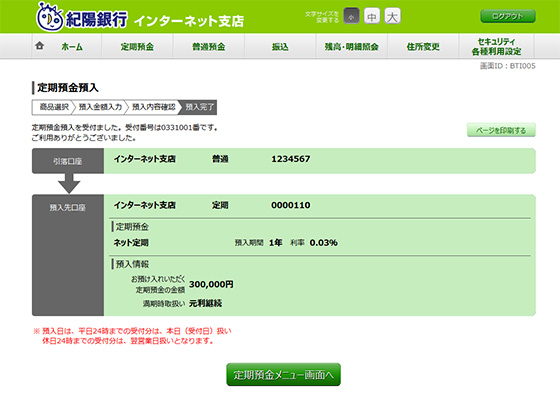Click account number 1234567
The image size is (560, 396).
(291, 159)
